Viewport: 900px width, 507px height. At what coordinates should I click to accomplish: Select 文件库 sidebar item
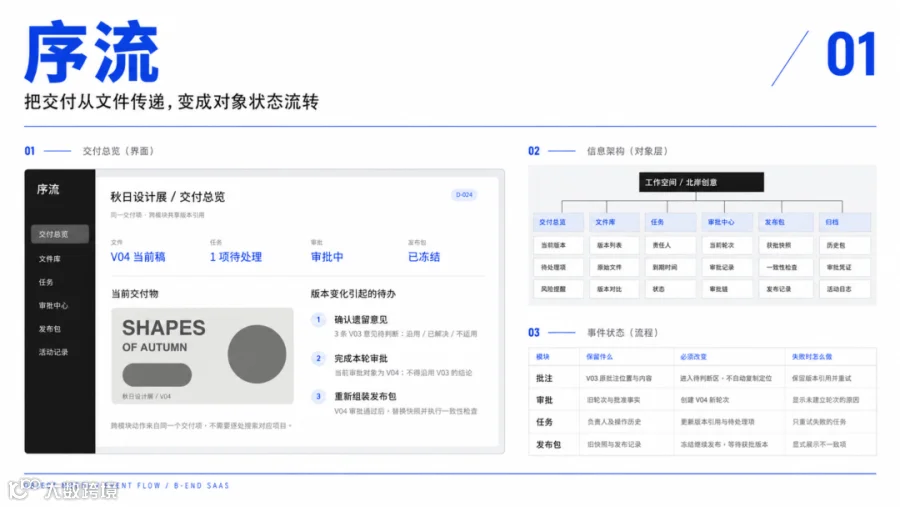pyautogui.click(x=50, y=259)
